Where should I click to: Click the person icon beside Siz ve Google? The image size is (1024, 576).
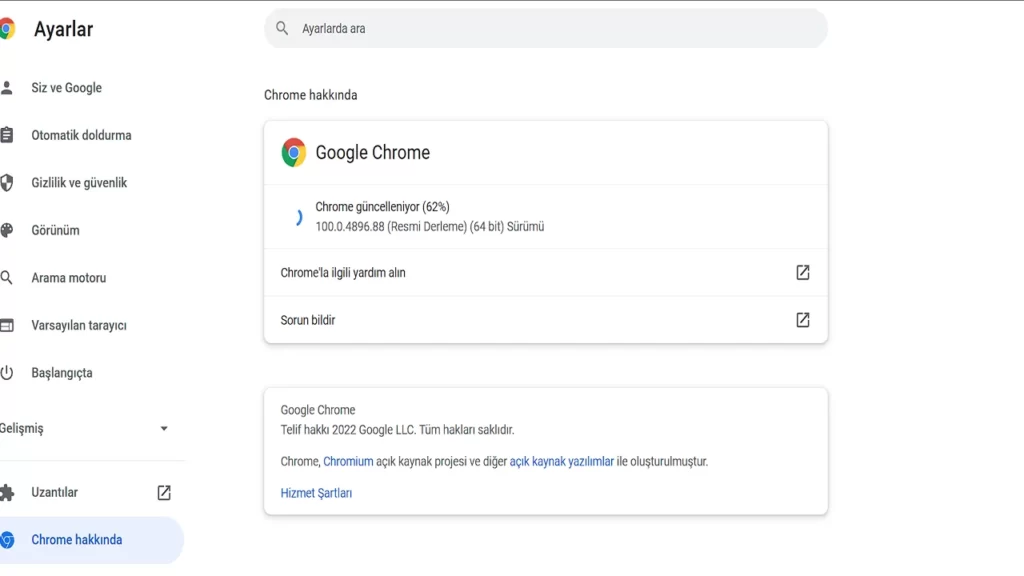(7, 88)
